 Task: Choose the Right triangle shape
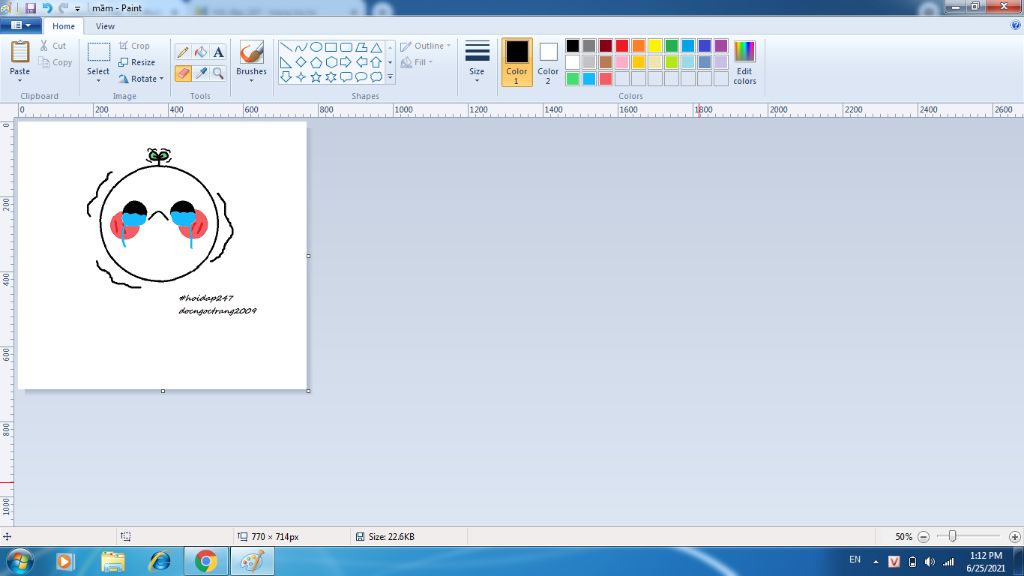286,63
